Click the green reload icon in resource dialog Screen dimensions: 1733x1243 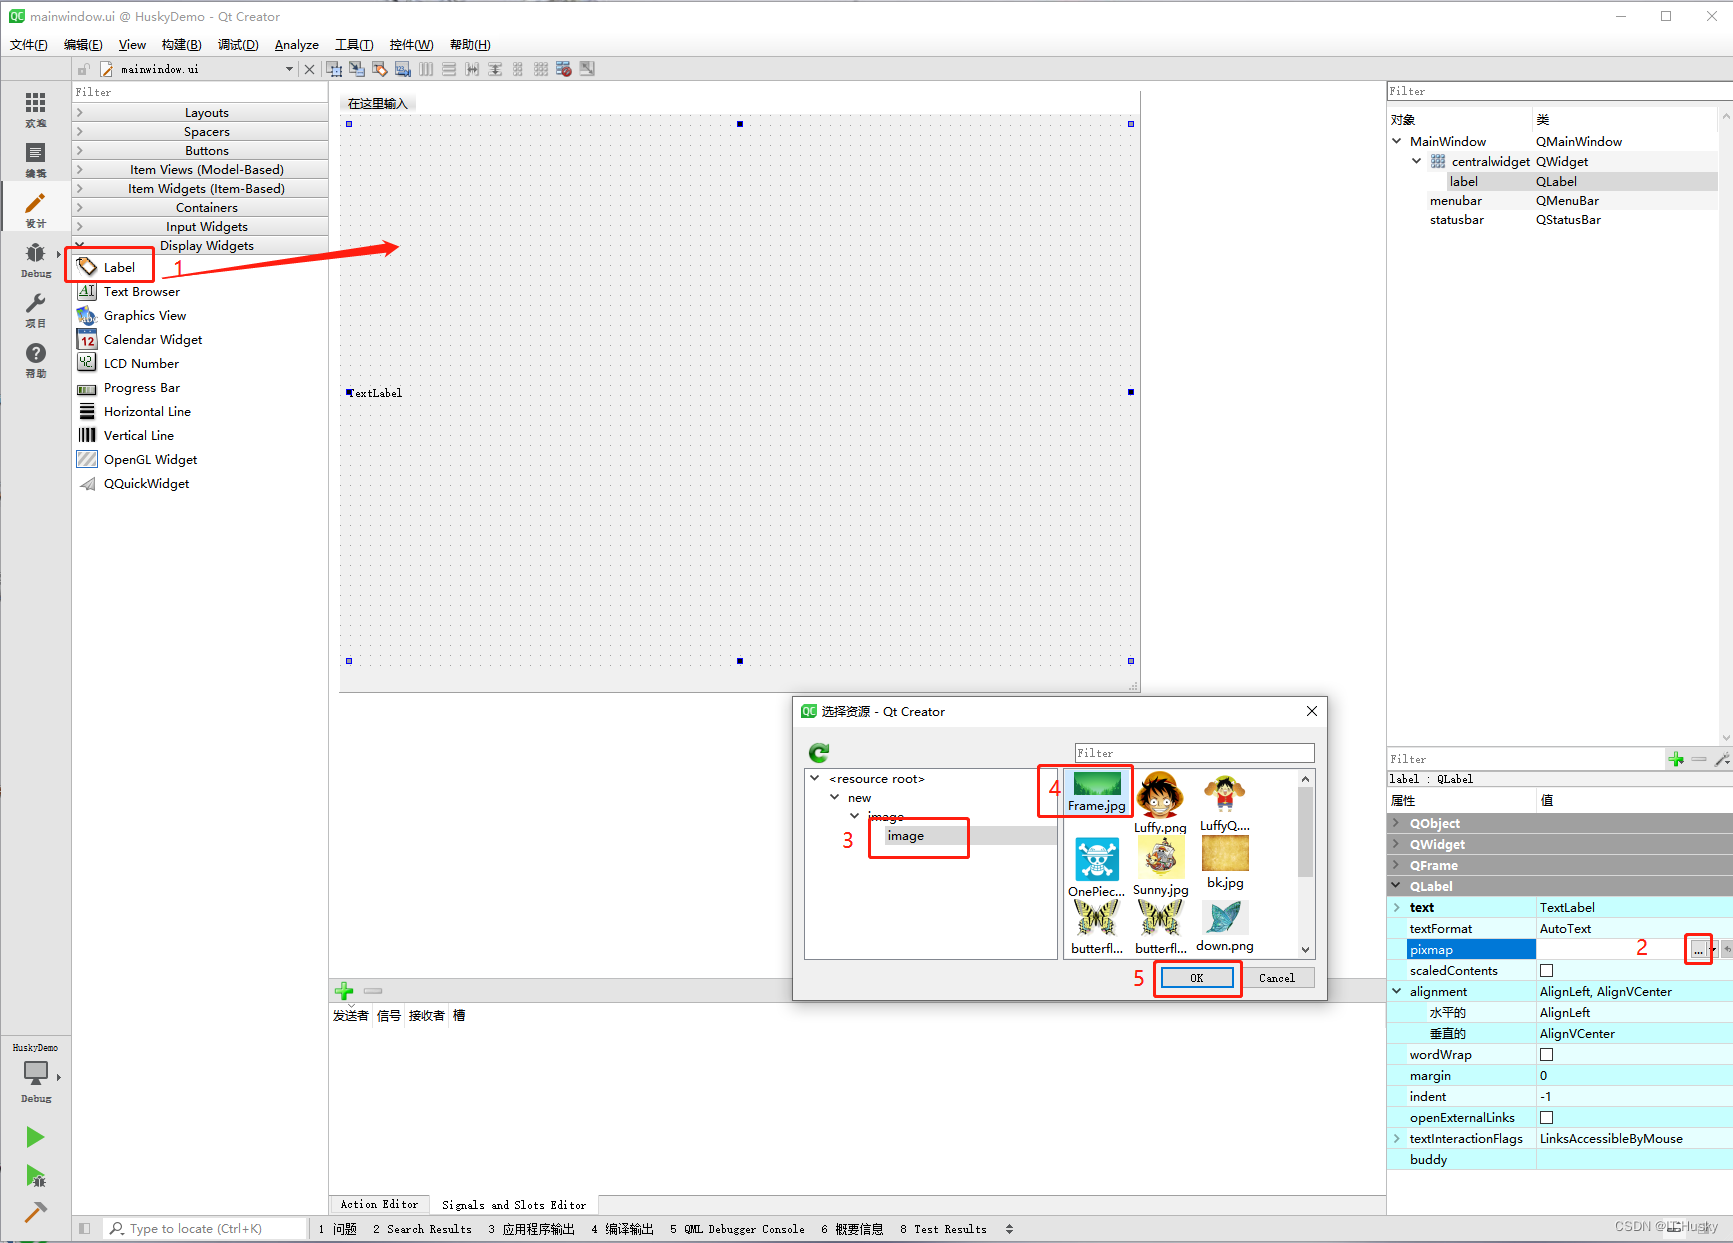[819, 752]
